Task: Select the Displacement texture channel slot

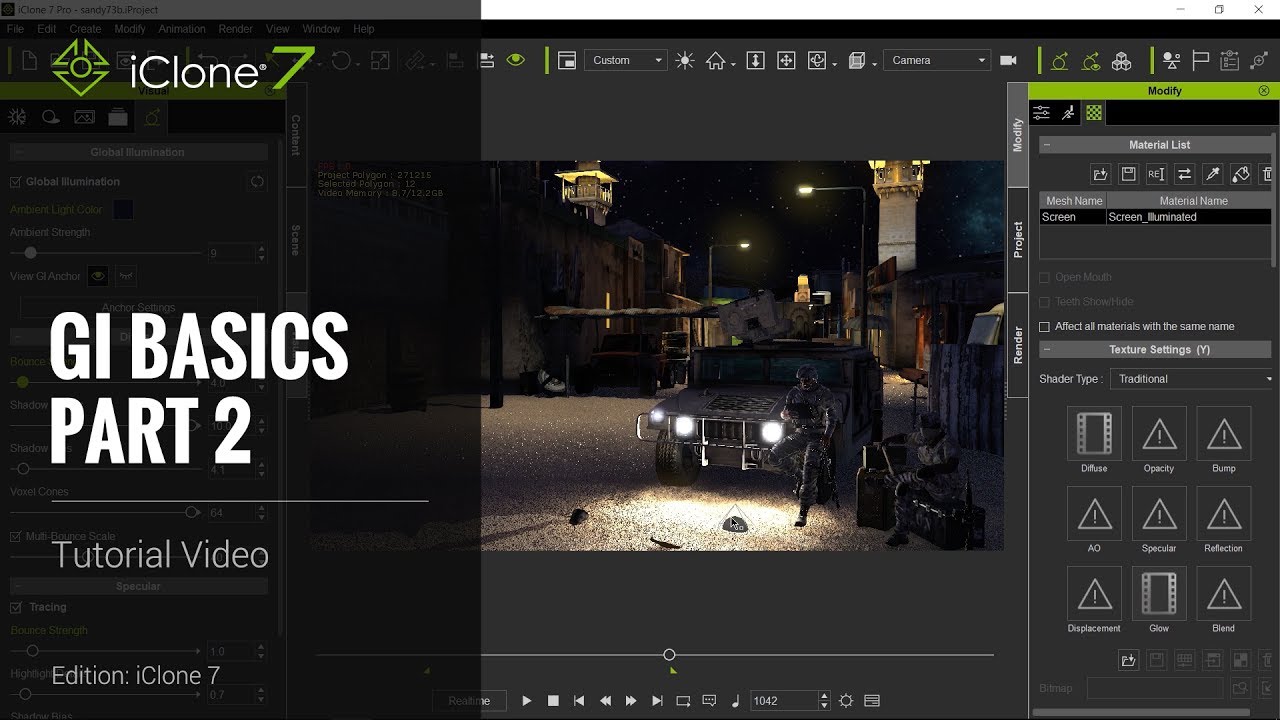Action: coord(1094,594)
